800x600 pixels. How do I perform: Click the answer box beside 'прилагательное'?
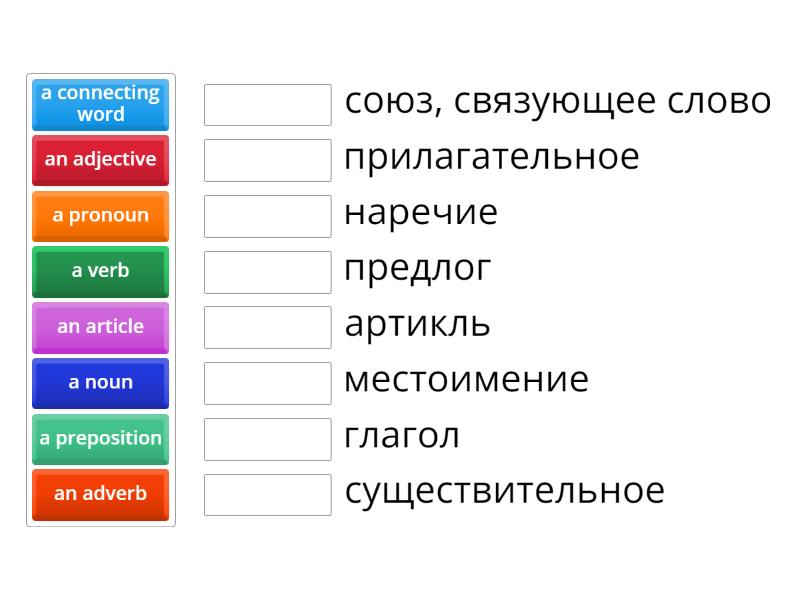pyautogui.click(x=266, y=158)
